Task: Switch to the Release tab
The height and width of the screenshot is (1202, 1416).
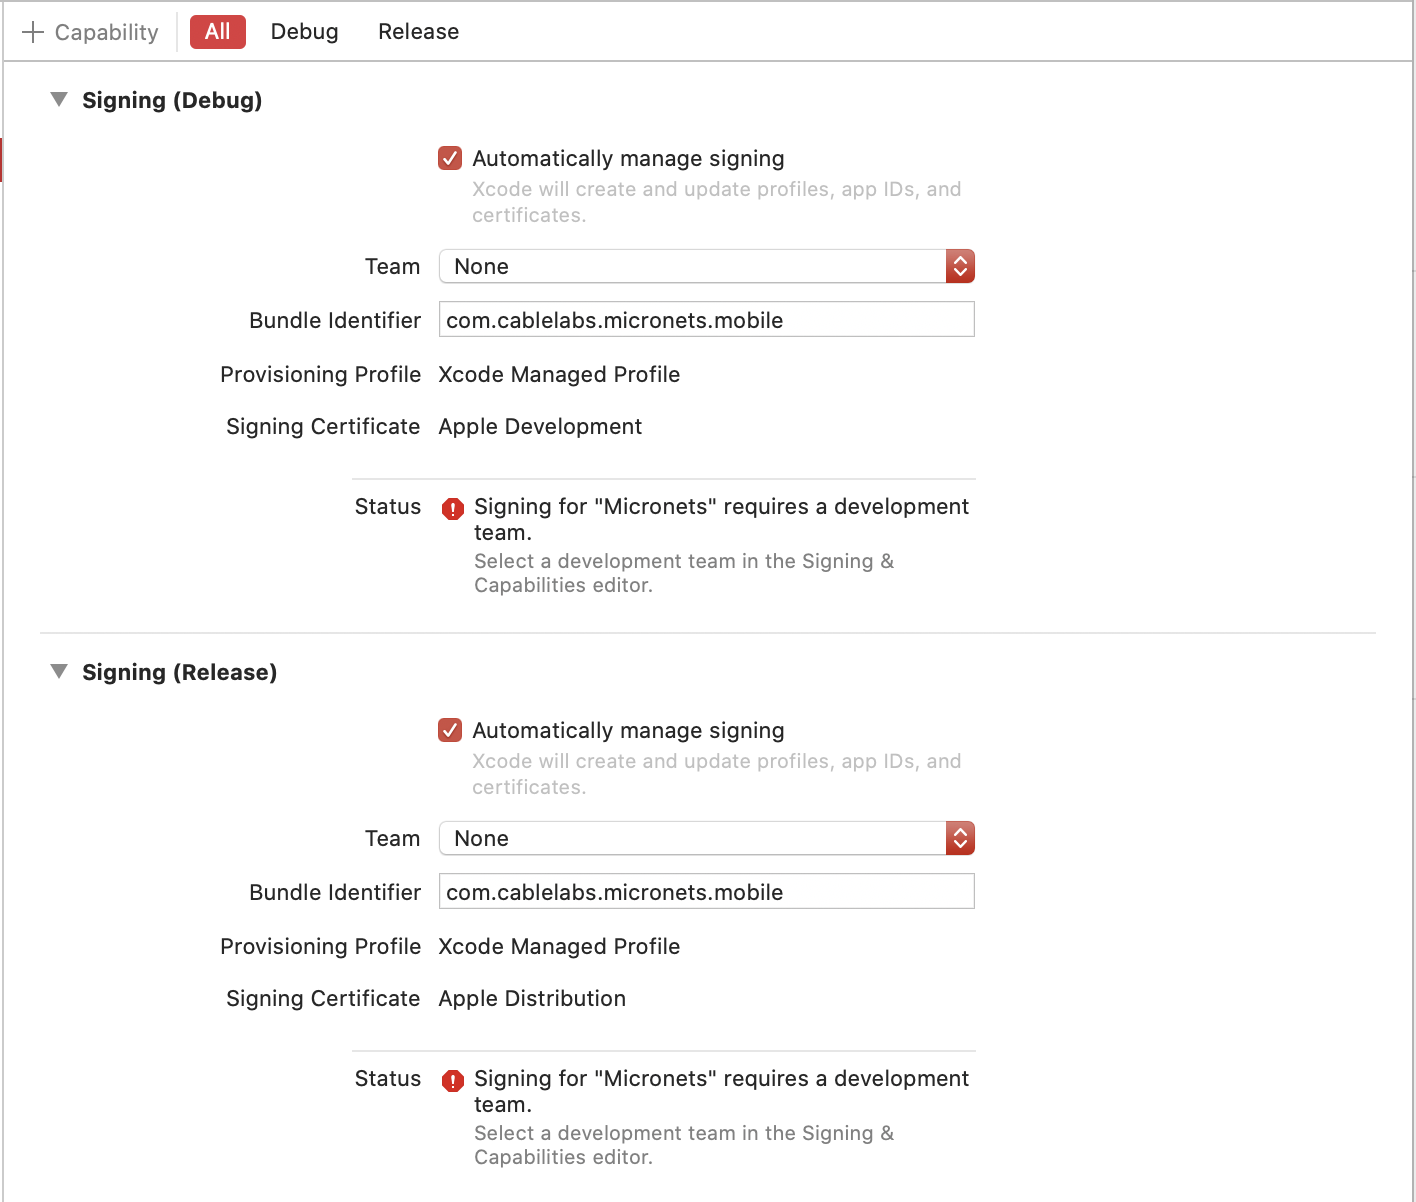Action: [x=418, y=32]
